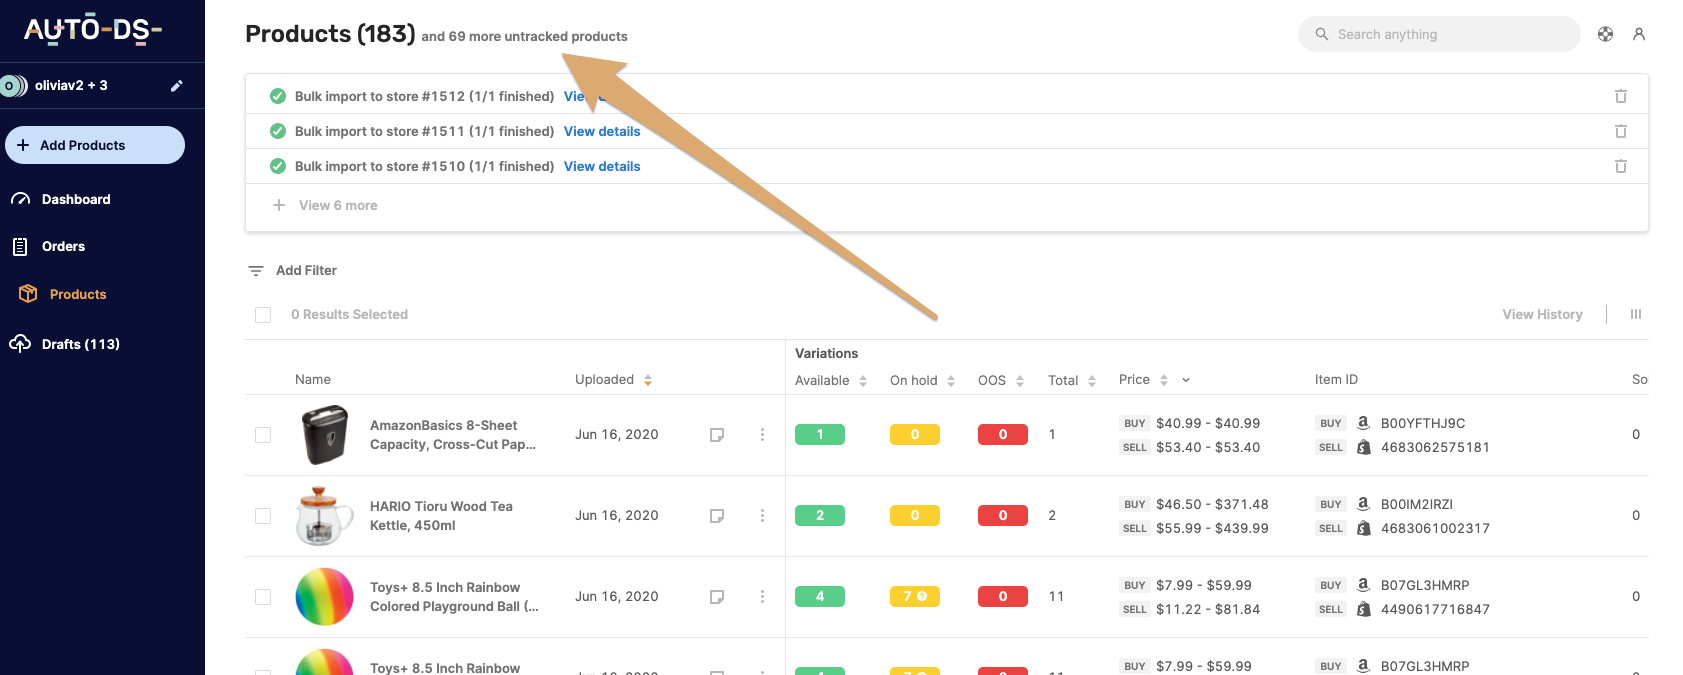This screenshot has width=1683, height=675.
Task: Open the HARIO Tioru Wood Tea Kettle name
Action: click(441, 516)
